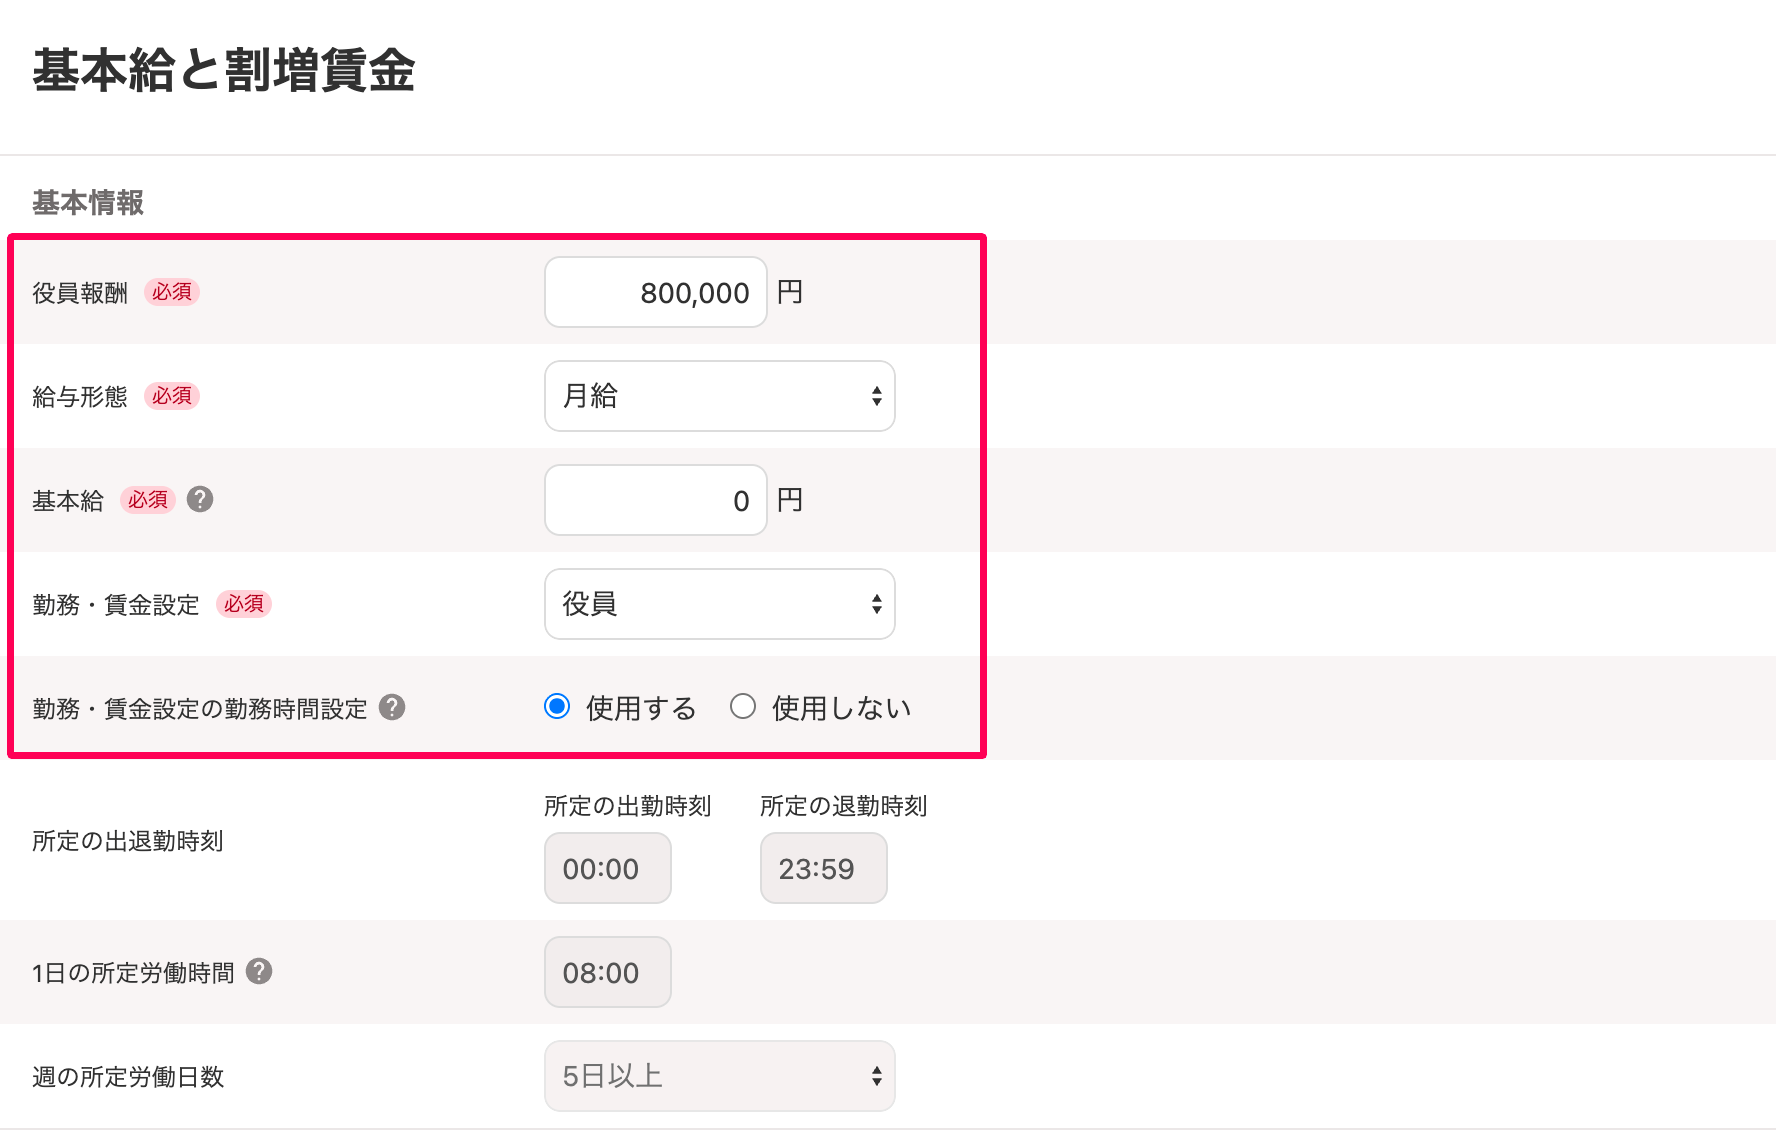Click the 必須 badge next to 給与形態
This screenshot has width=1776, height=1140.
(172, 396)
